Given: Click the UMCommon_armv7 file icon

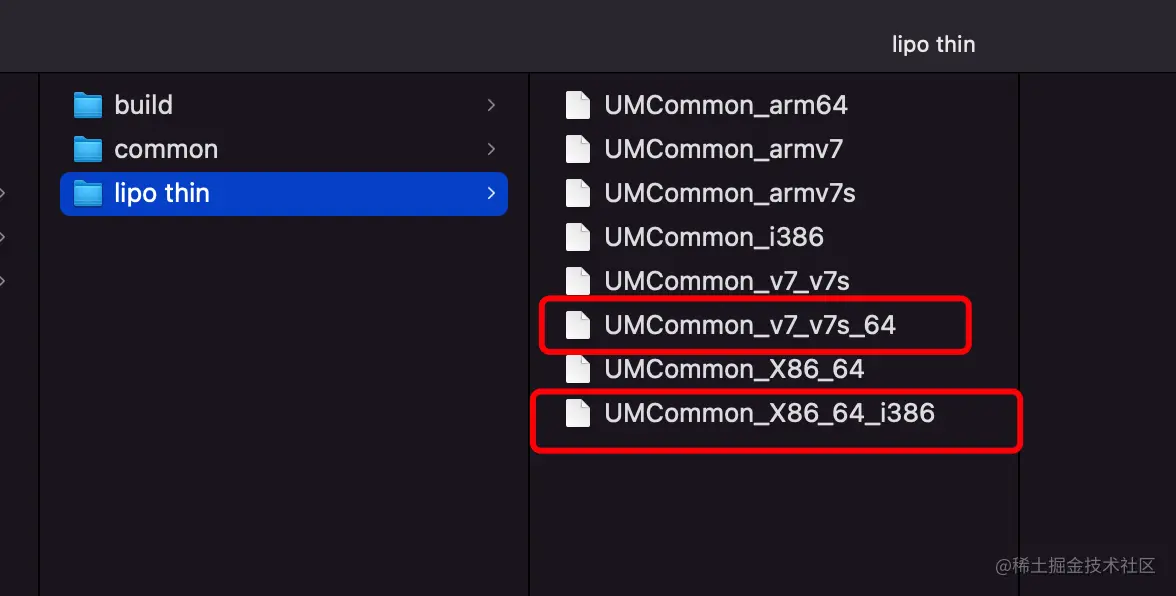Looking at the screenshot, I should pyautogui.click(x=578, y=149).
